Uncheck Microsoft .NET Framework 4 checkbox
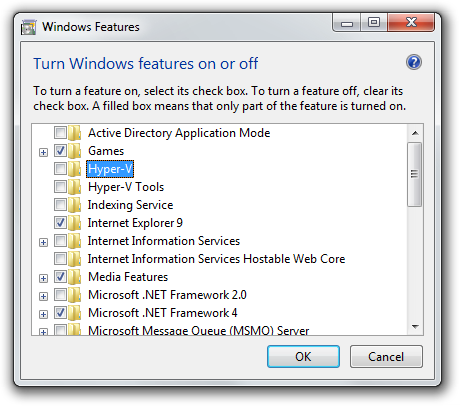Image resolution: width=460 pixels, height=406 pixels. [x=60, y=313]
